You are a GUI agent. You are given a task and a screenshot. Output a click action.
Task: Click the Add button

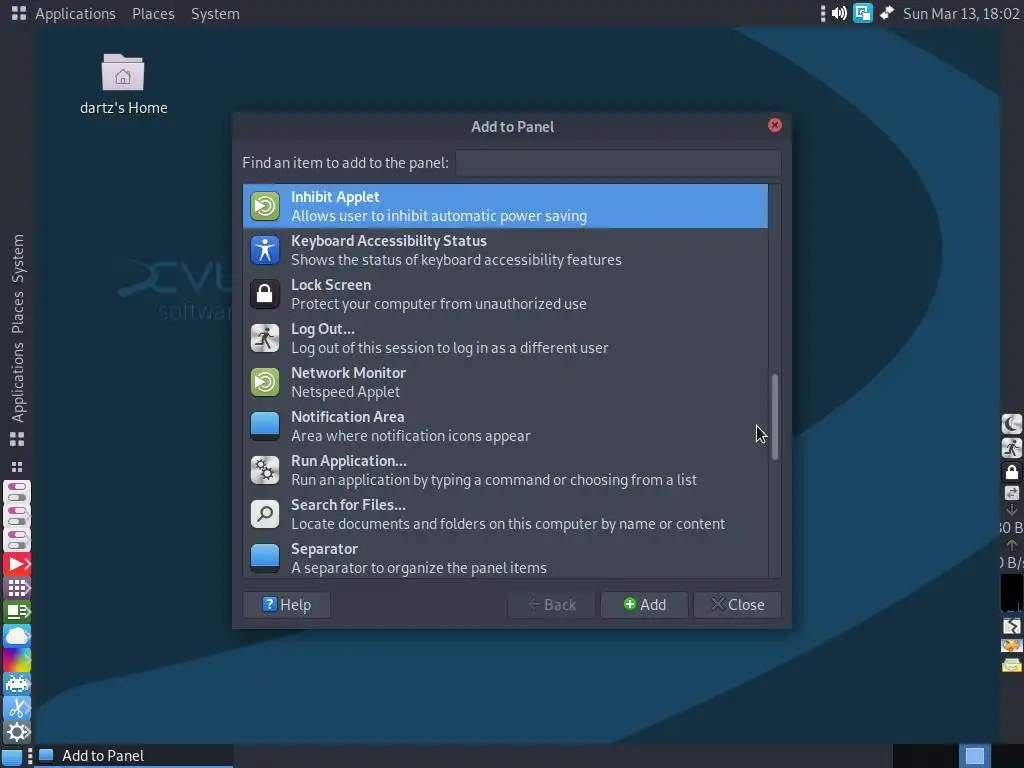point(644,605)
